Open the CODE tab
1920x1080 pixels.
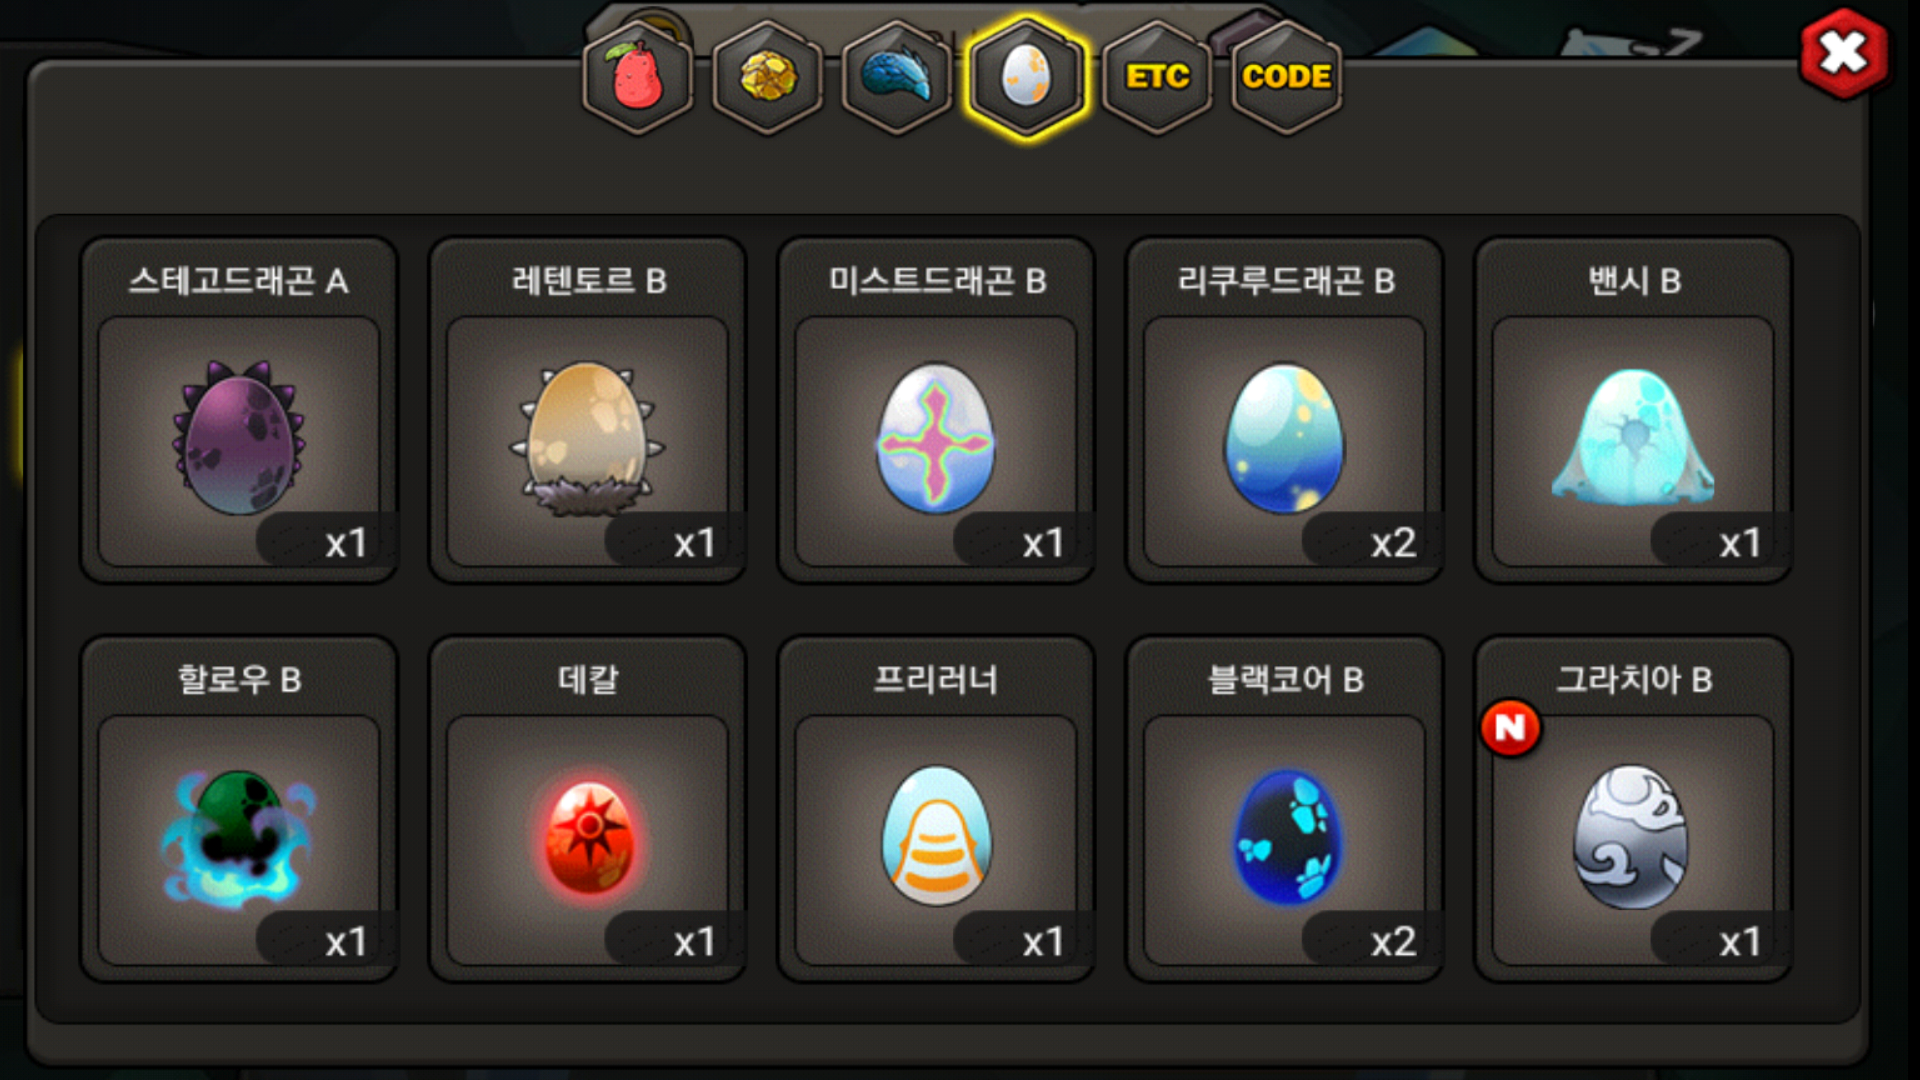(x=1286, y=77)
